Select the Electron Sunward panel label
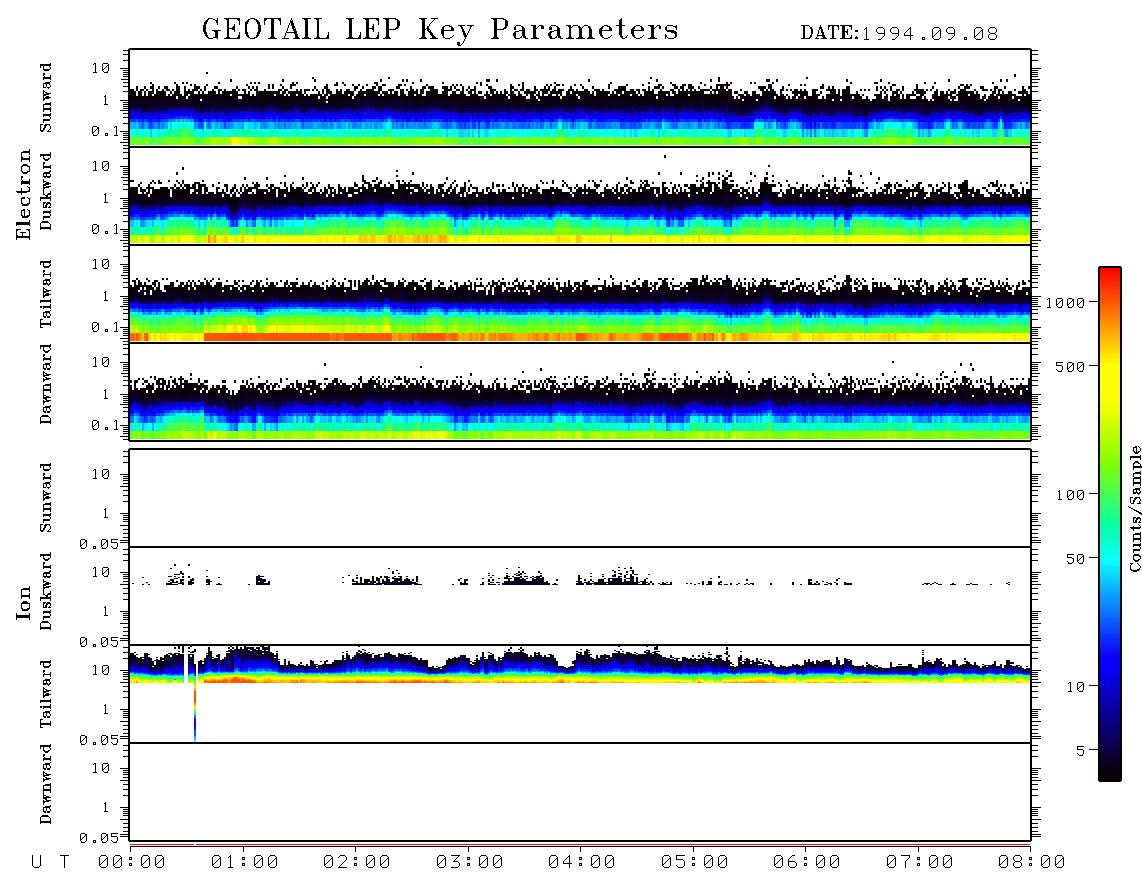Screen dimensions: 1142x880 [x=46, y=98]
